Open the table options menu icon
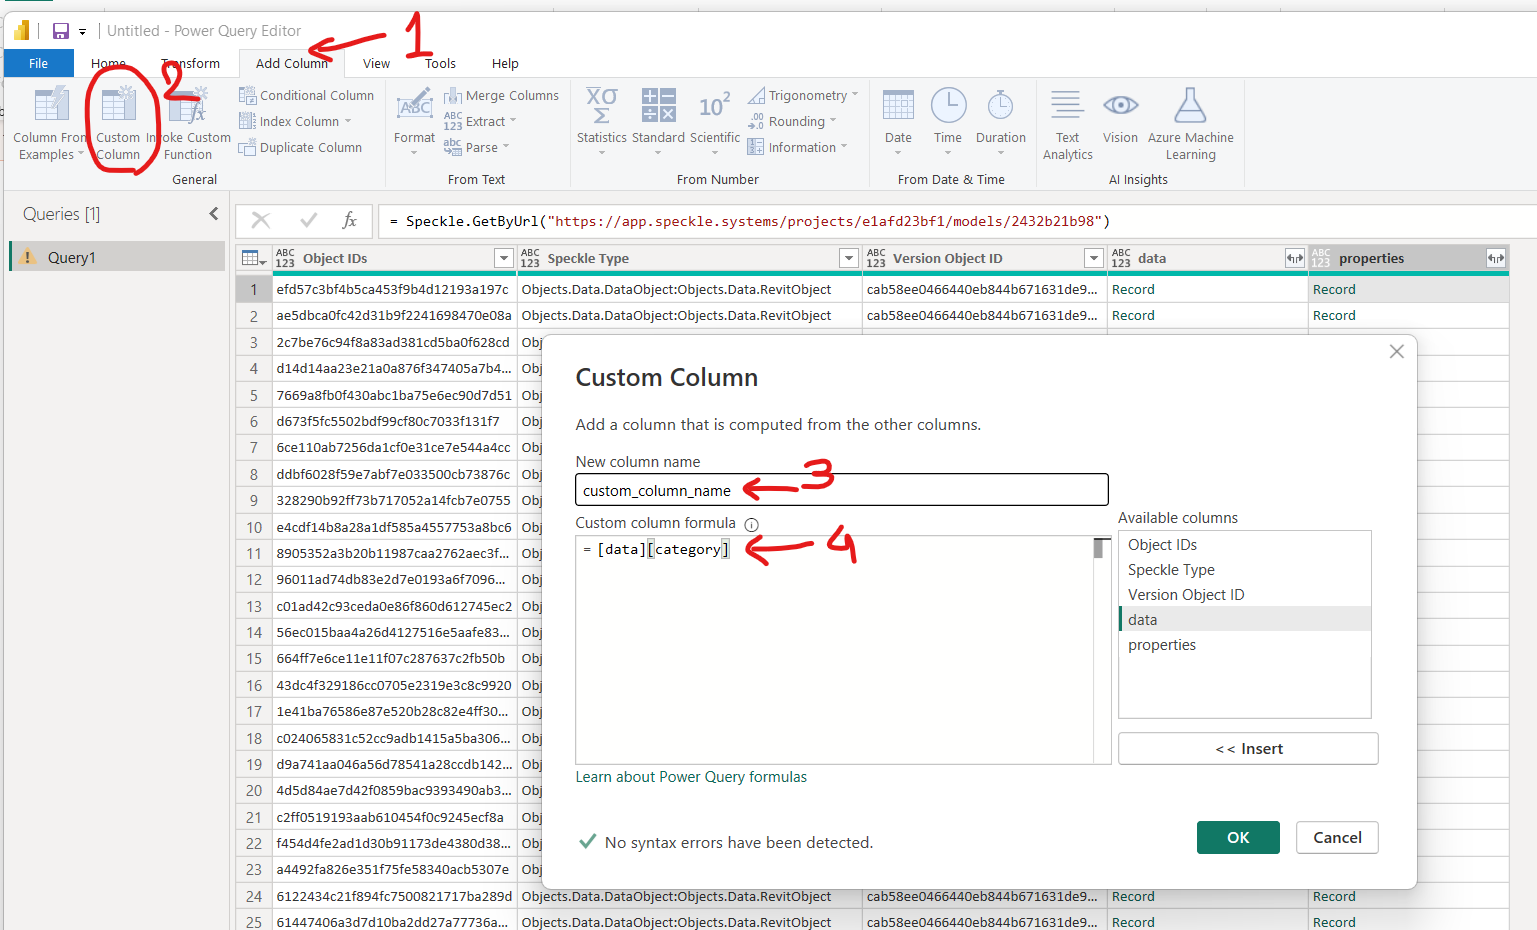The image size is (1537, 930). [x=253, y=258]
